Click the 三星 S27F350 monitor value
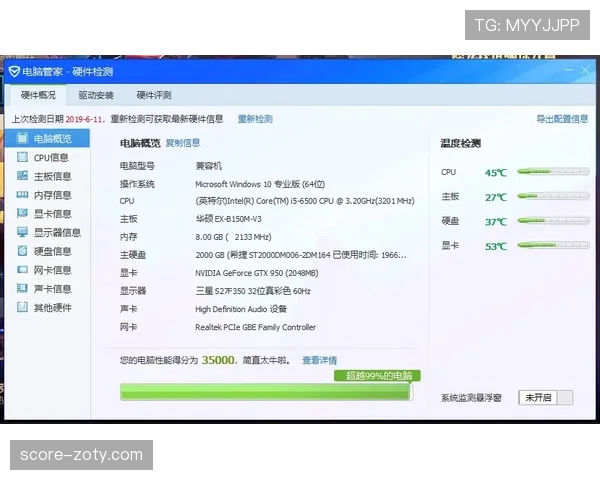The image size is (600, 480). coord(253,291)
